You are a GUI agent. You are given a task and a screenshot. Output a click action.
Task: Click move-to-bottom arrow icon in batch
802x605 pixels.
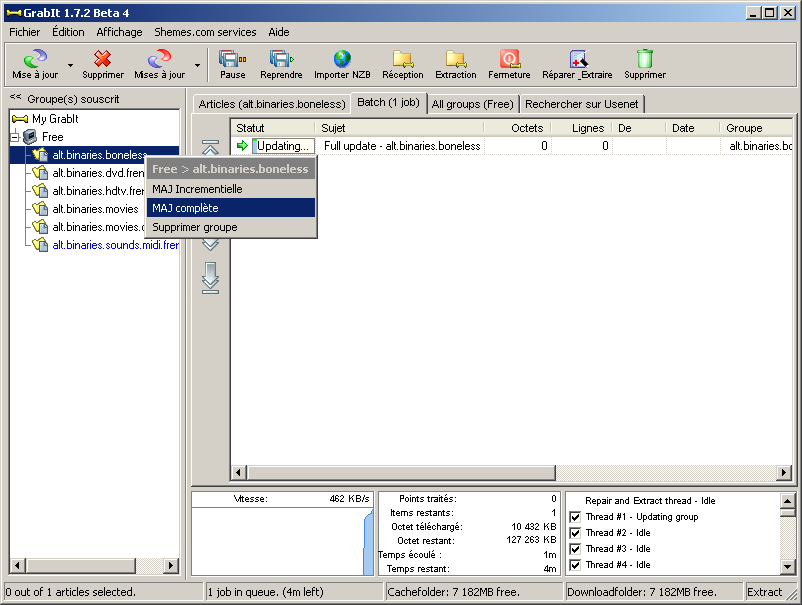pyautogui.click(x=210, y=278)
